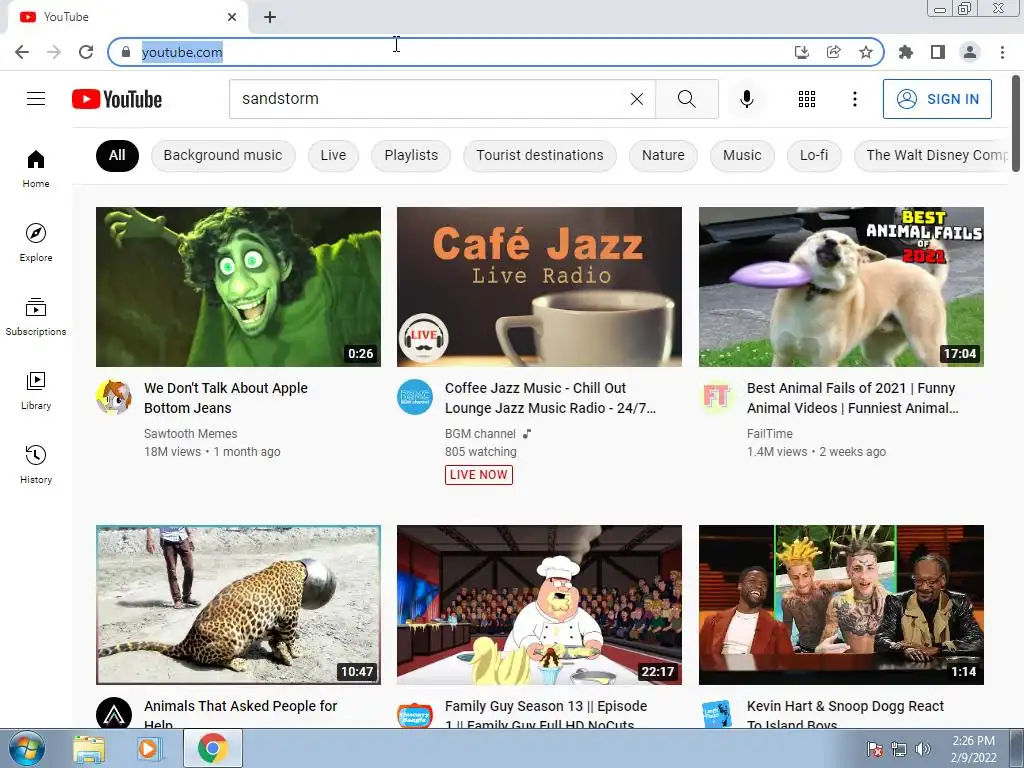Open the BGM channel name link

481,434
